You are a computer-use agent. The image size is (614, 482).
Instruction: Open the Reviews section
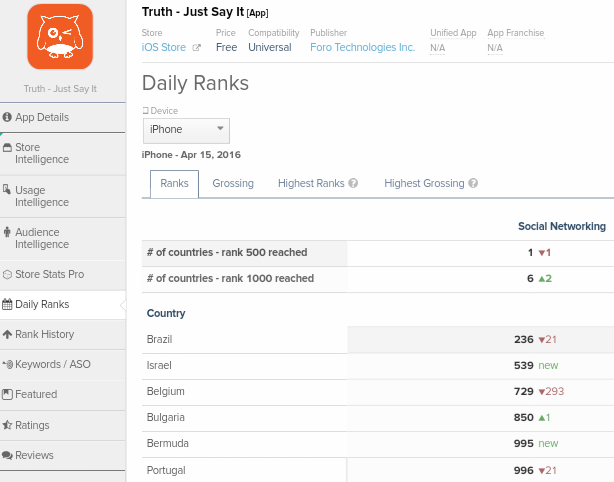click(63, 455)
